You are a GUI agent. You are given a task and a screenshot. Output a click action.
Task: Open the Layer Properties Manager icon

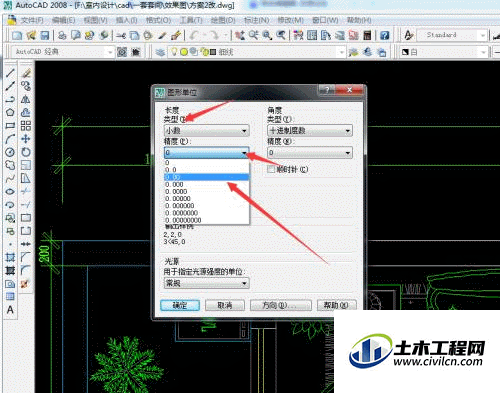[x=160, y=52]
